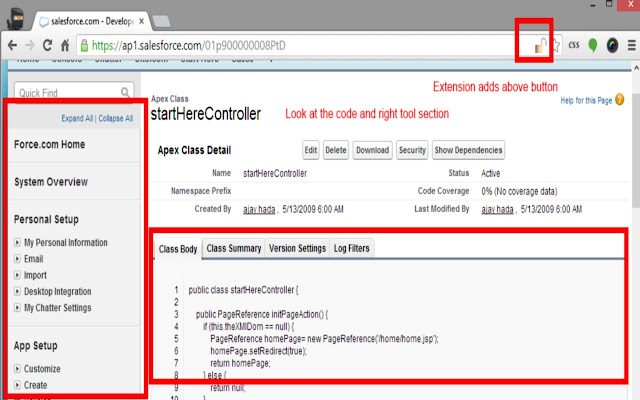Expand the Desktop Integration node
This screenshot has height=400, width=640.
17,291
